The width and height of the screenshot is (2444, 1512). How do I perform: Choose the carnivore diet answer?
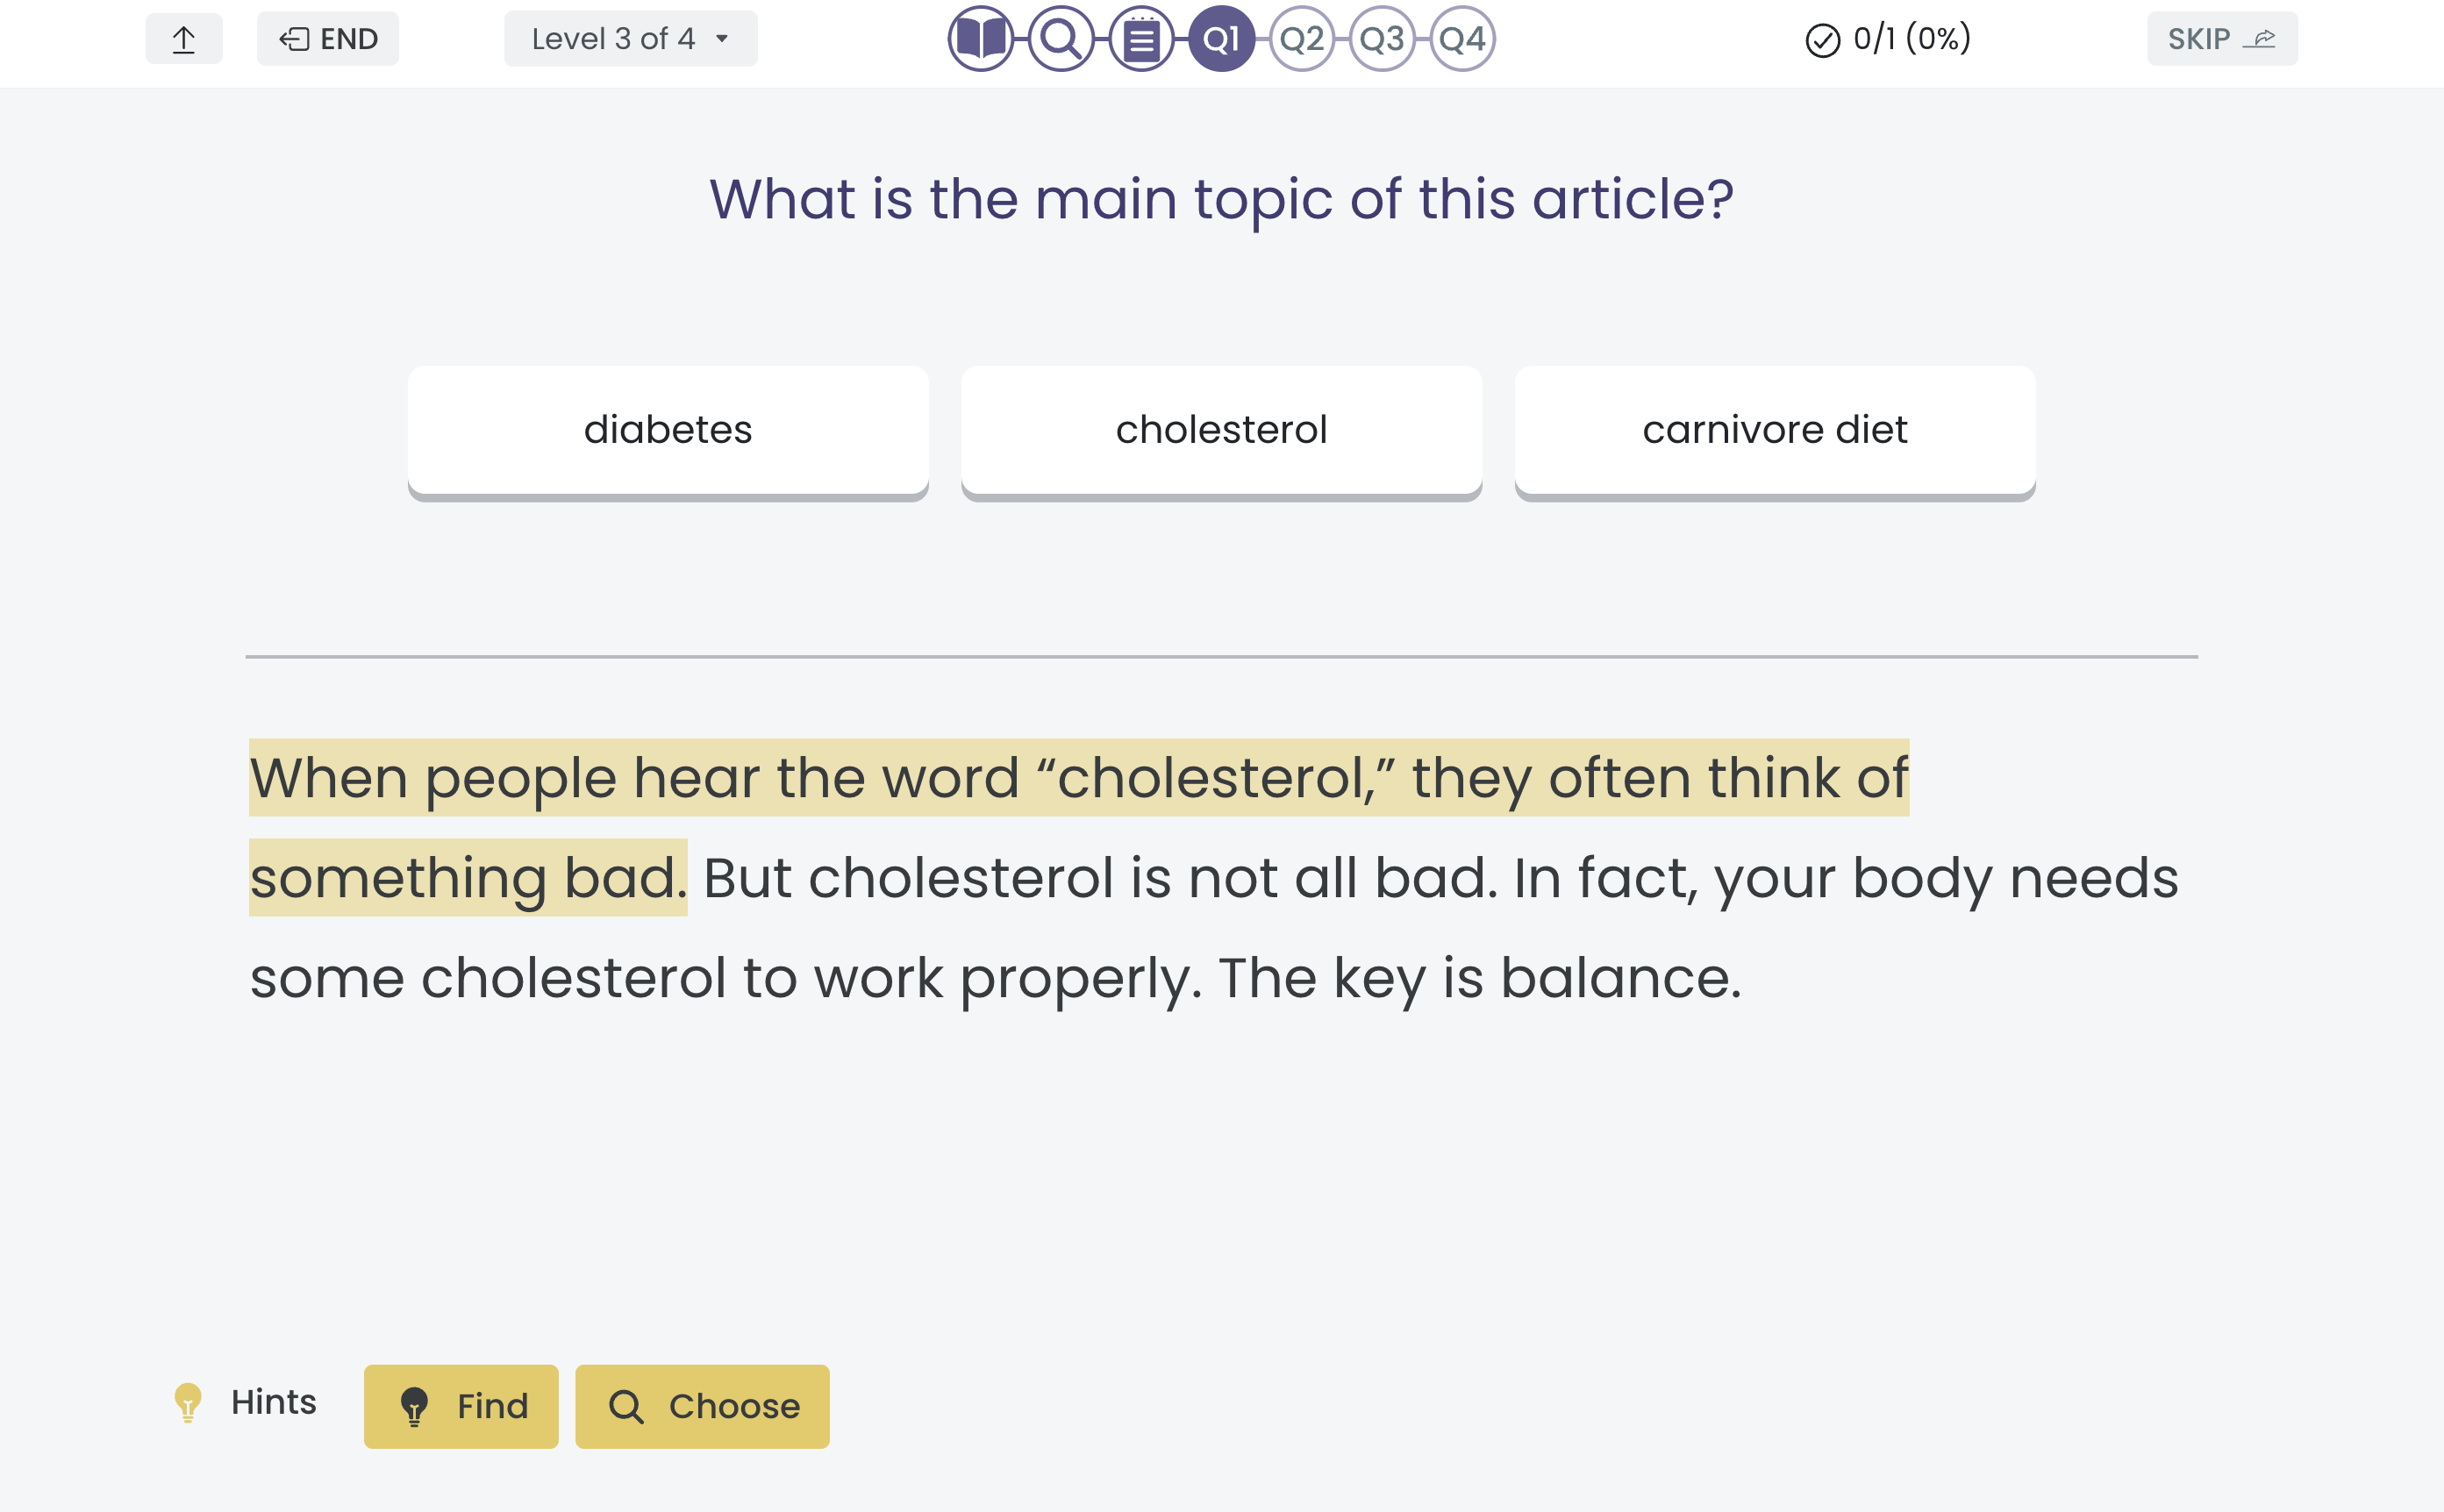[1774, 430]
